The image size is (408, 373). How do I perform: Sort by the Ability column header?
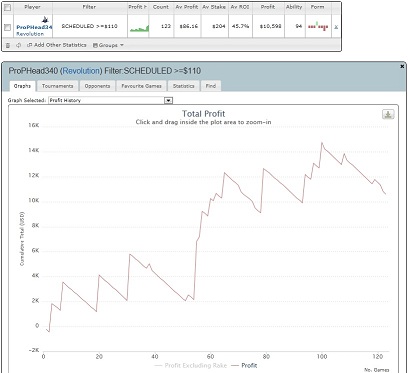(294, 7)
